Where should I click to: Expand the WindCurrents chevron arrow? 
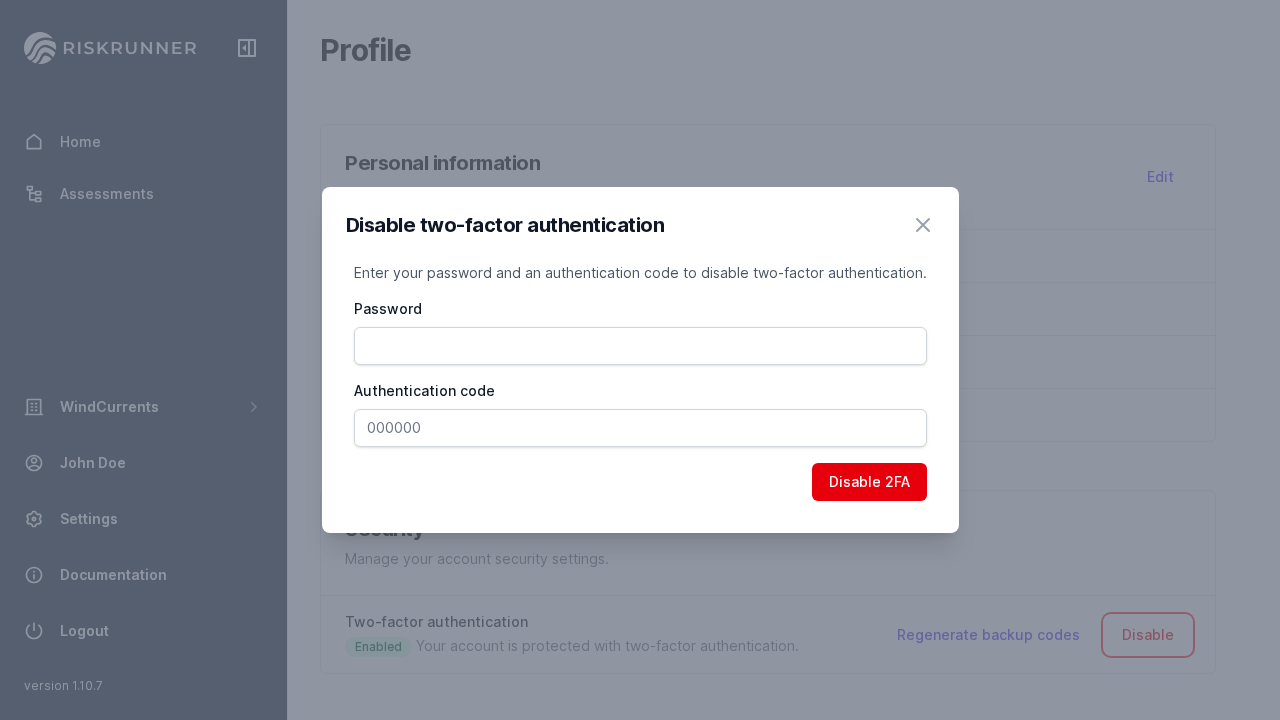254,407
